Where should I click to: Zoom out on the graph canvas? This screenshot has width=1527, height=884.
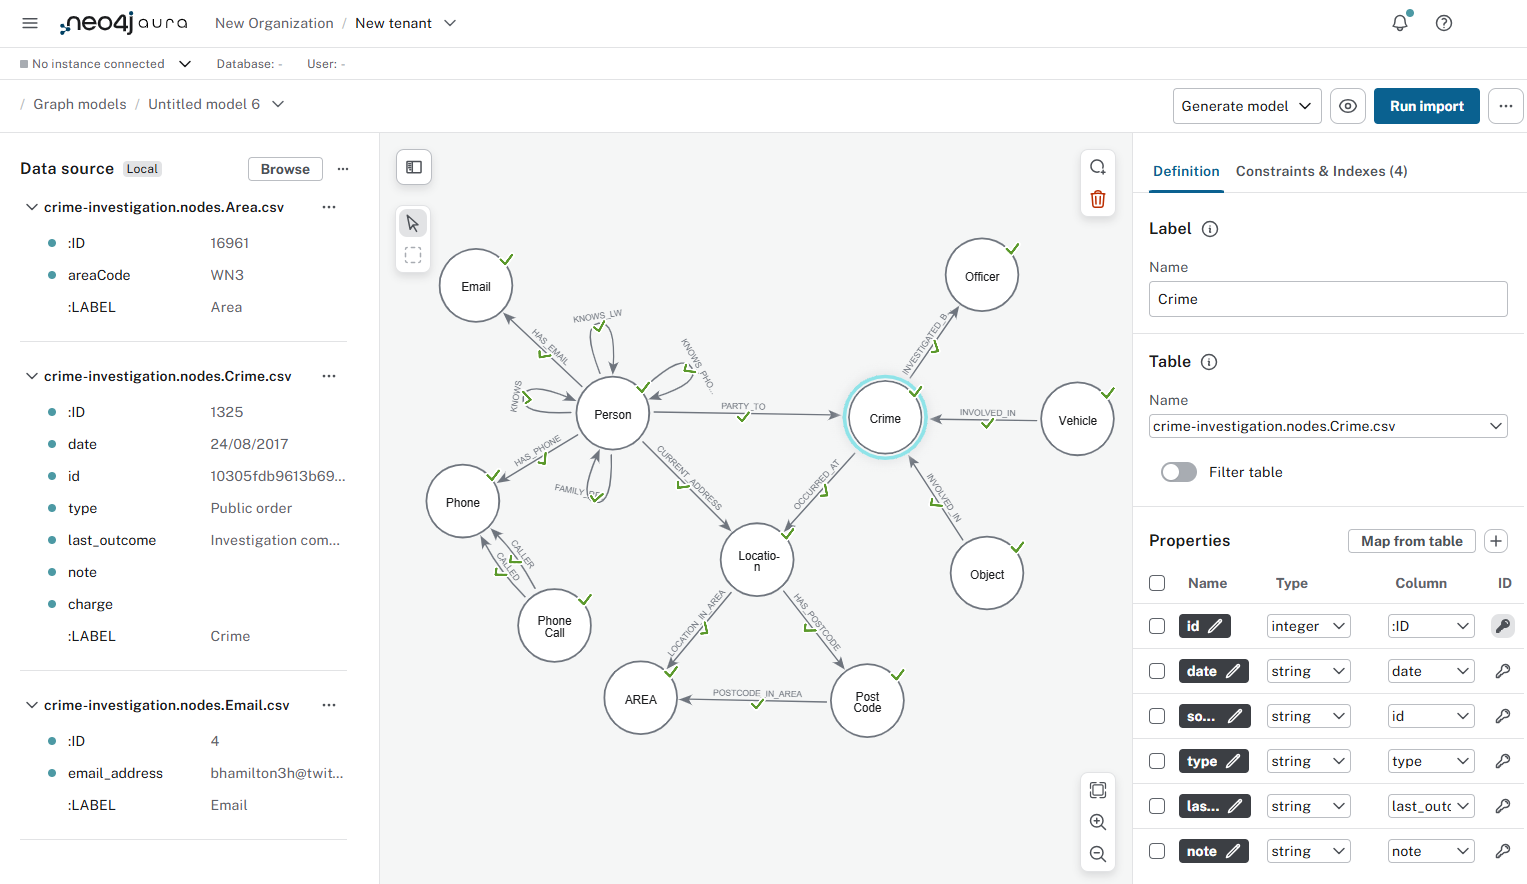[x=1098, y=854]
